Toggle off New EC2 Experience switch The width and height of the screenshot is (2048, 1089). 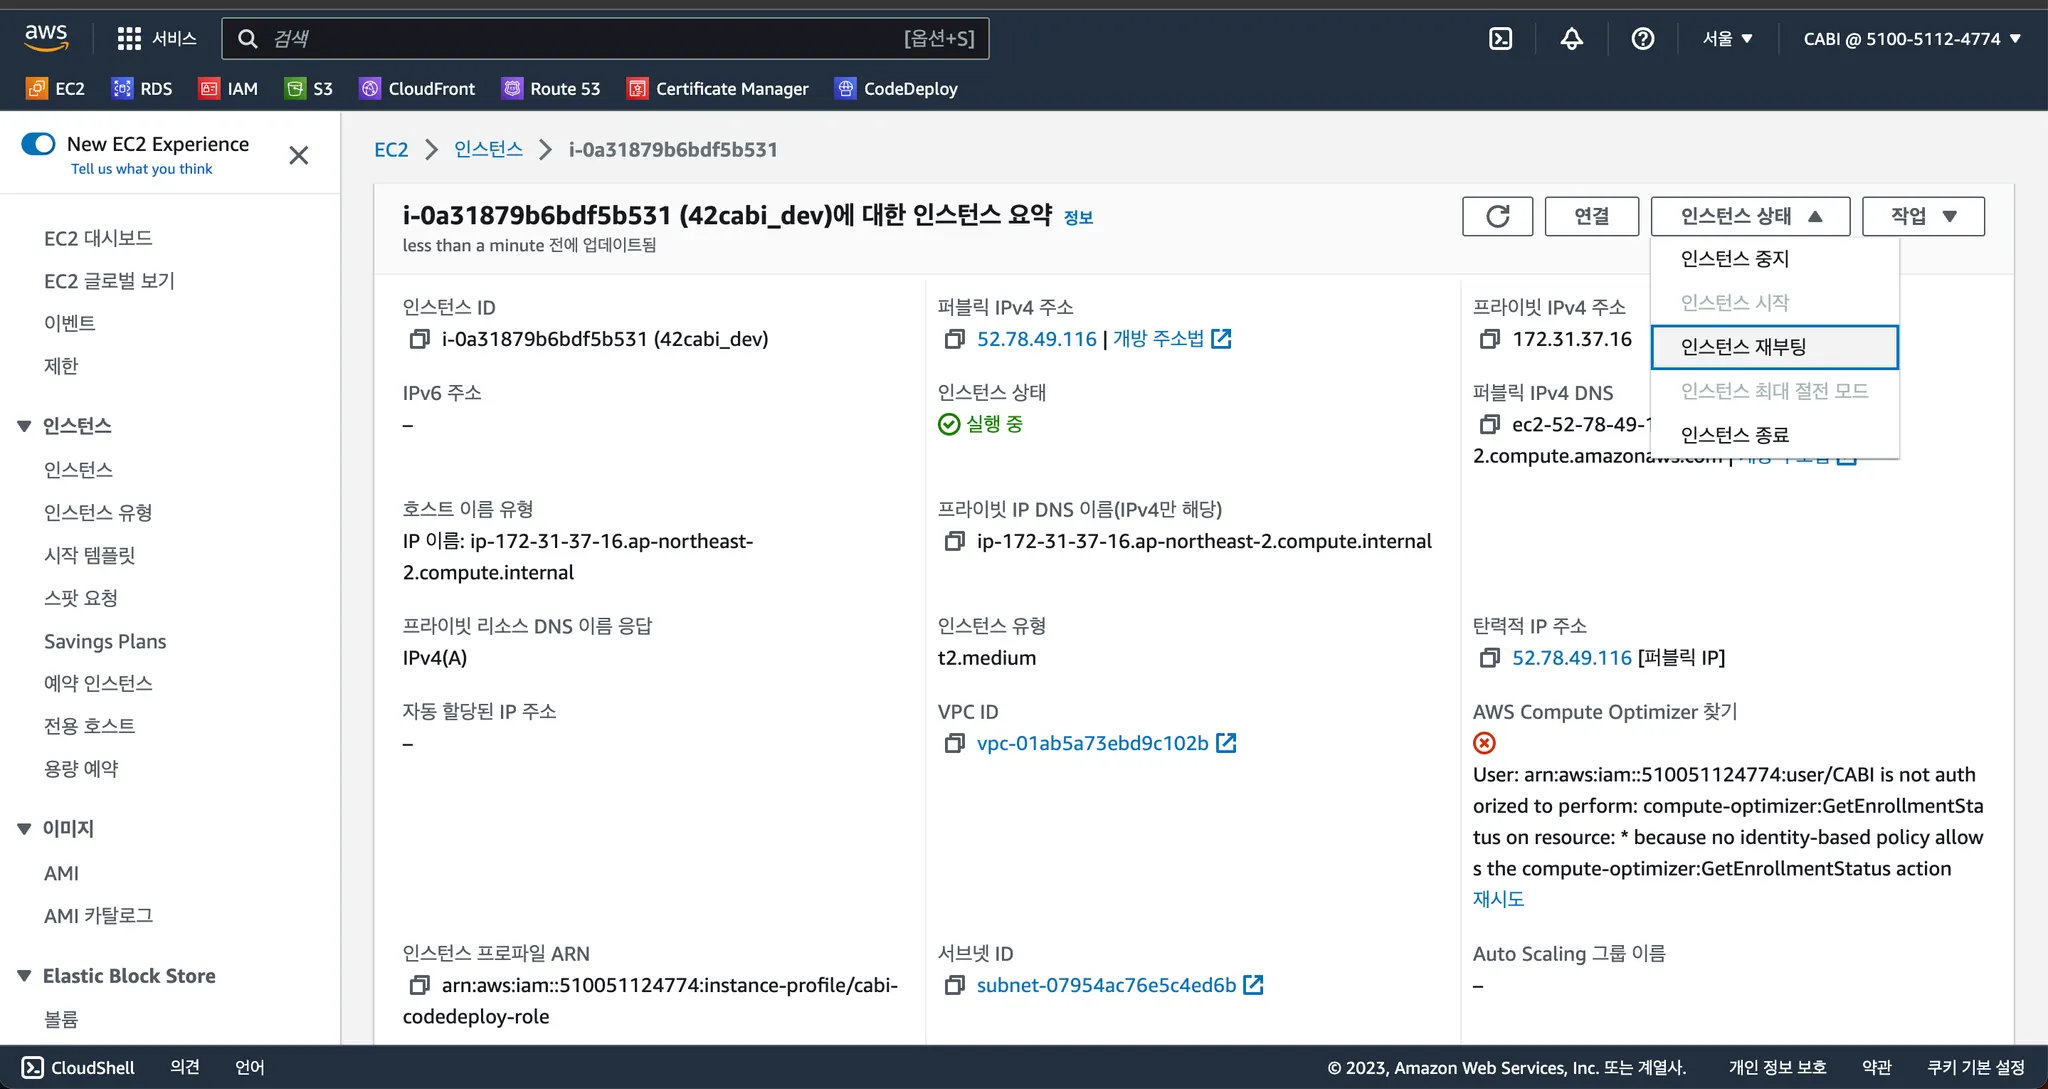38,144
